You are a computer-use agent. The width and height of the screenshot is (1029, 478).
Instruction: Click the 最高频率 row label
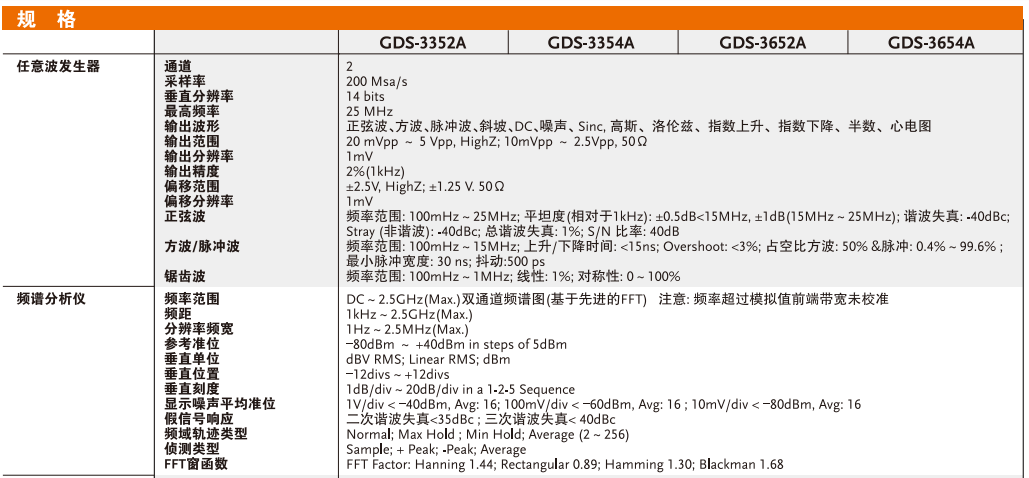coord(192,112)
